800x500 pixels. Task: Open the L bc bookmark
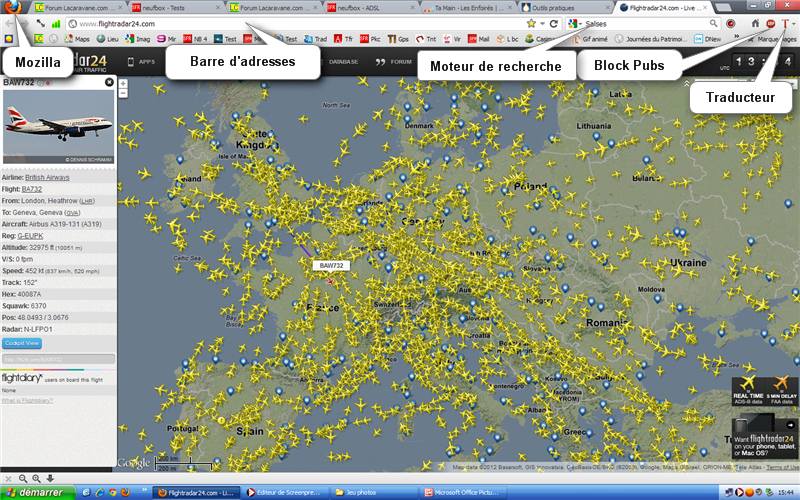(508, 39)
